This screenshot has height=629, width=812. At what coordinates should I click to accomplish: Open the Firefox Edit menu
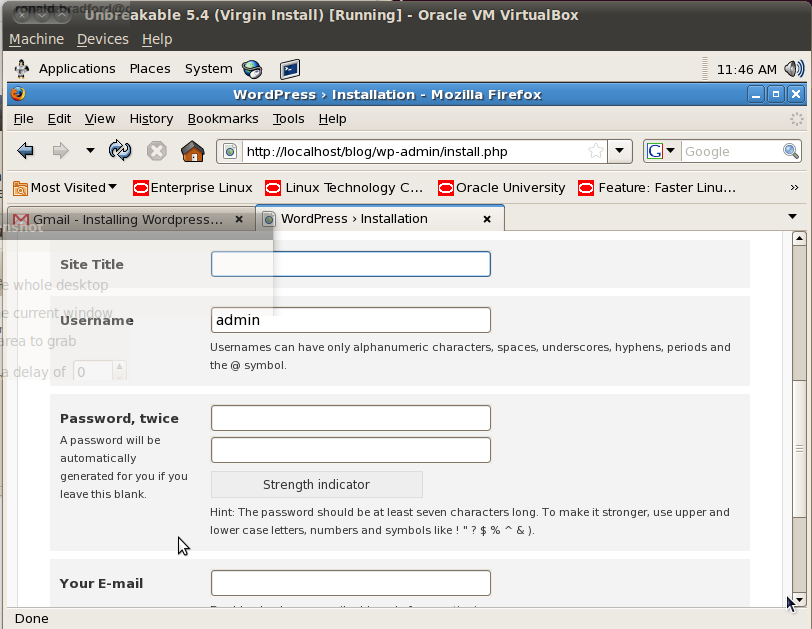pos(59,119)
